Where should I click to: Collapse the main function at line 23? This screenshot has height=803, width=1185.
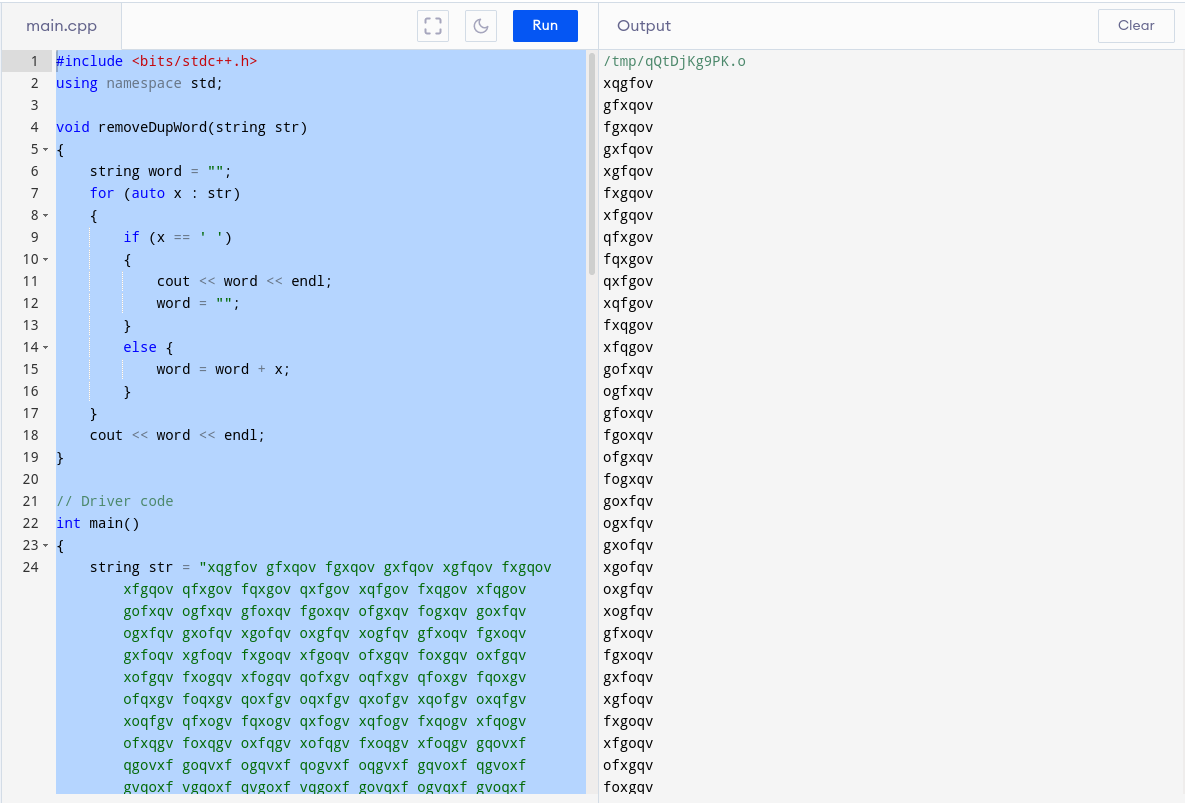tap(46, 546)
